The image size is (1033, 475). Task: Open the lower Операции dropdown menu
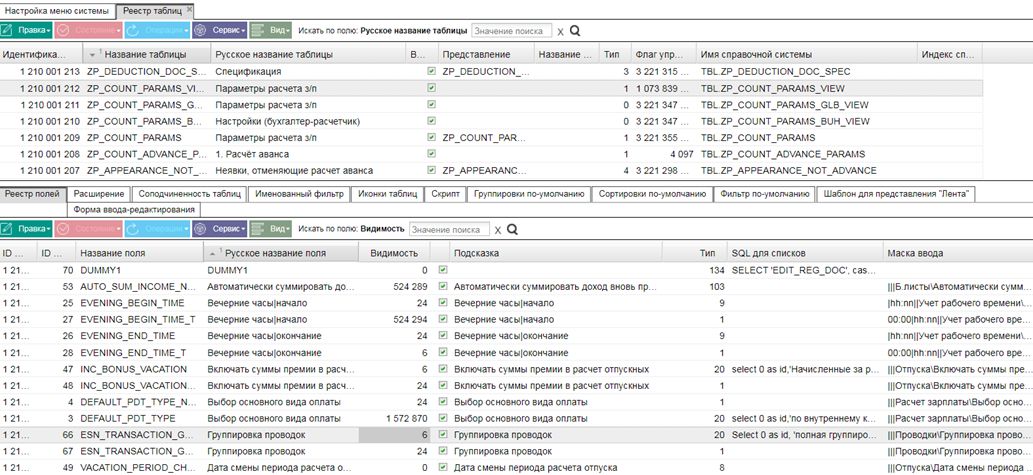pos(157,229)
